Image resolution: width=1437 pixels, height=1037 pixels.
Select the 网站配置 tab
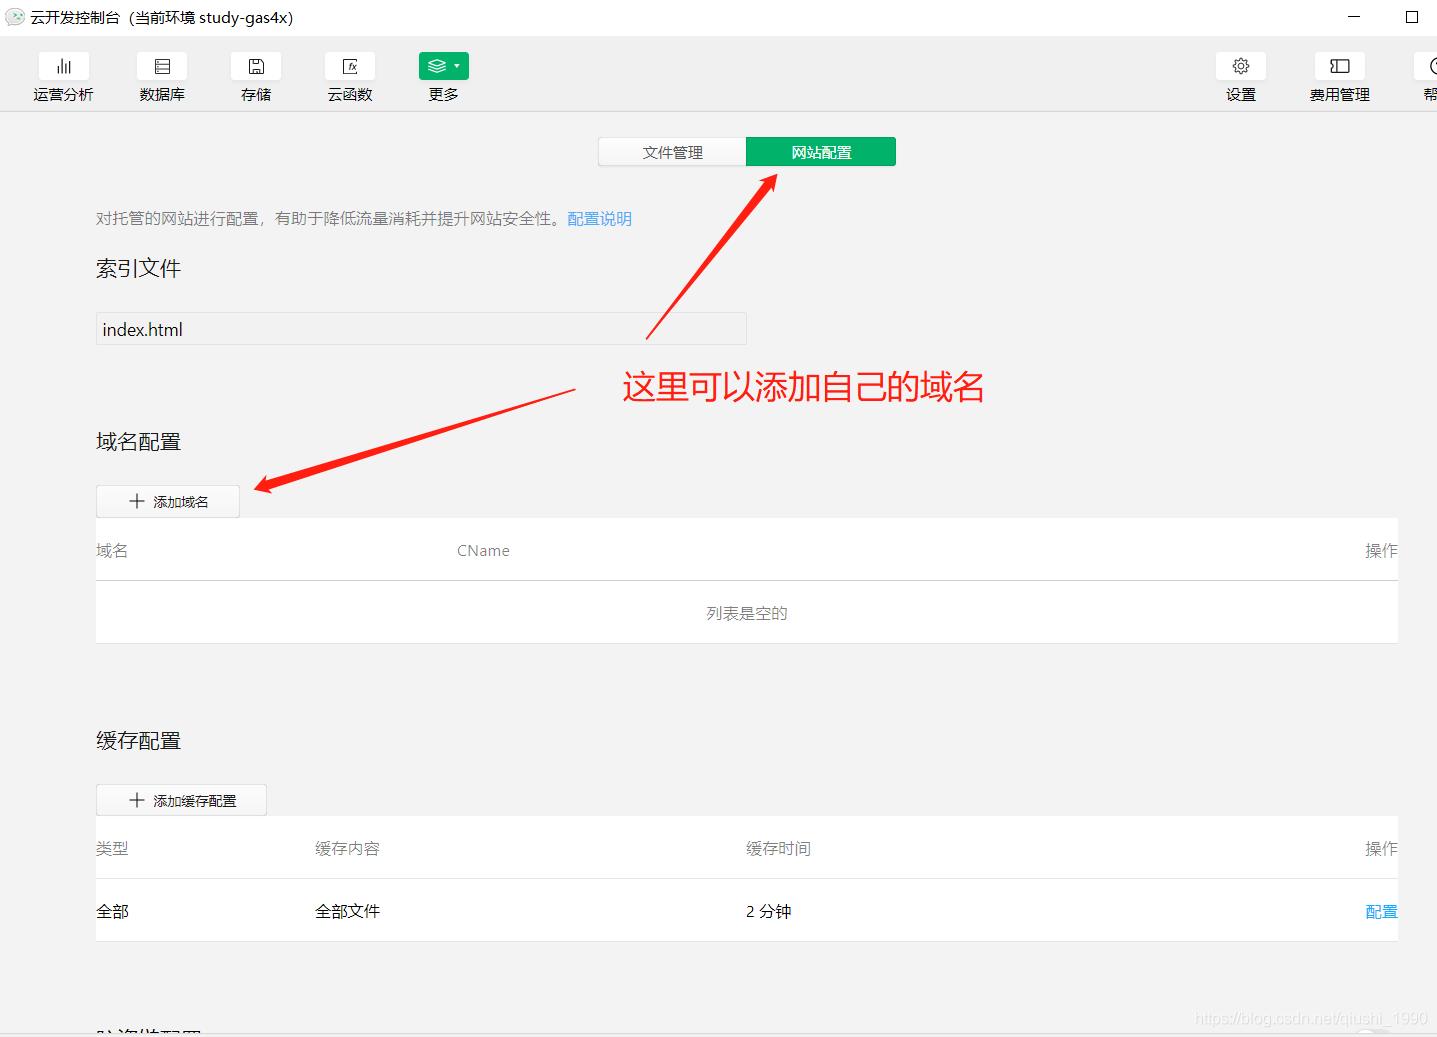point(821,152)
